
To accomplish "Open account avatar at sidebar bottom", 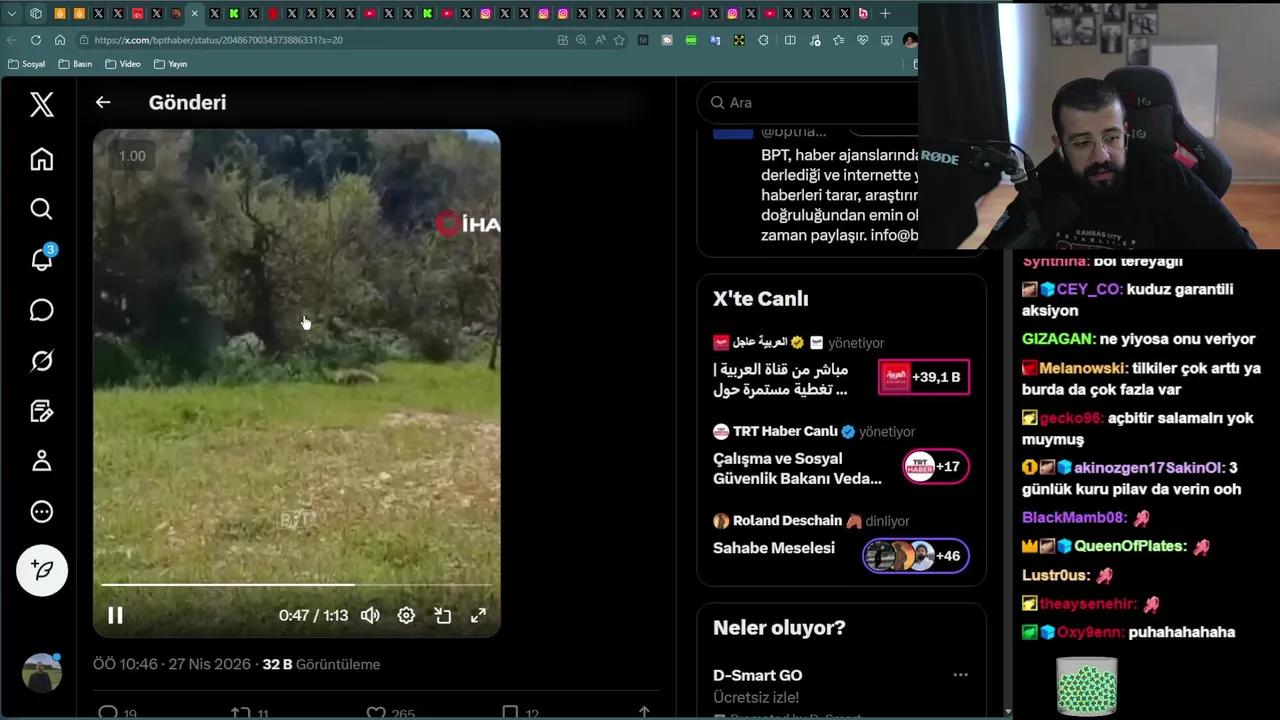I will [x=42, y=673].
